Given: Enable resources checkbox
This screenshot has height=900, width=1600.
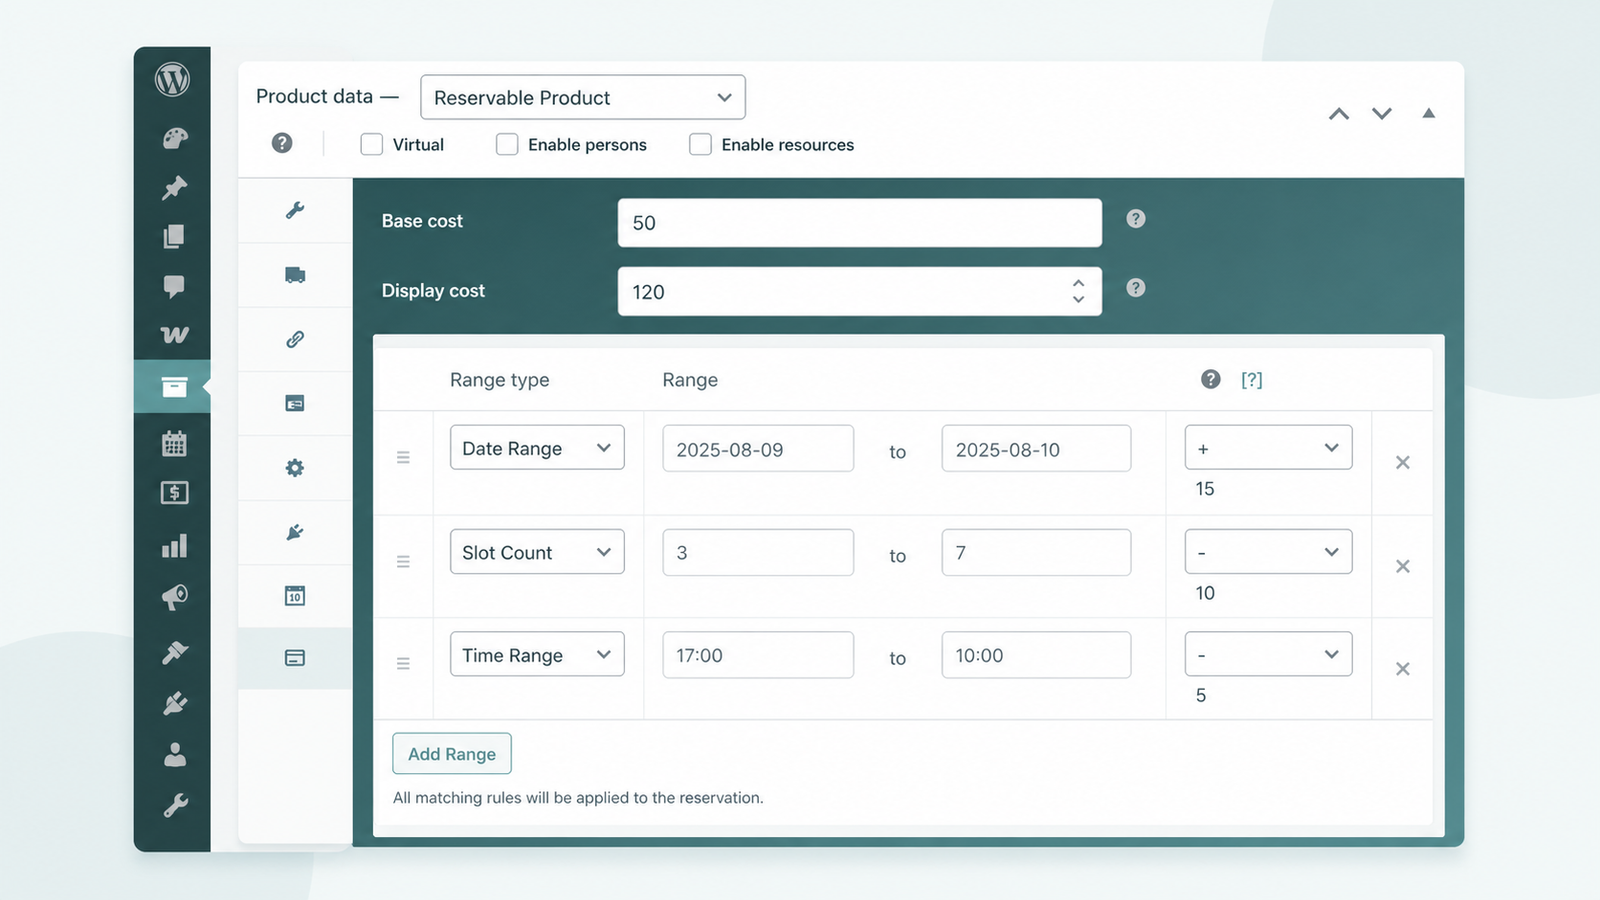Looking at the screenshot, I should coord(701,144).
